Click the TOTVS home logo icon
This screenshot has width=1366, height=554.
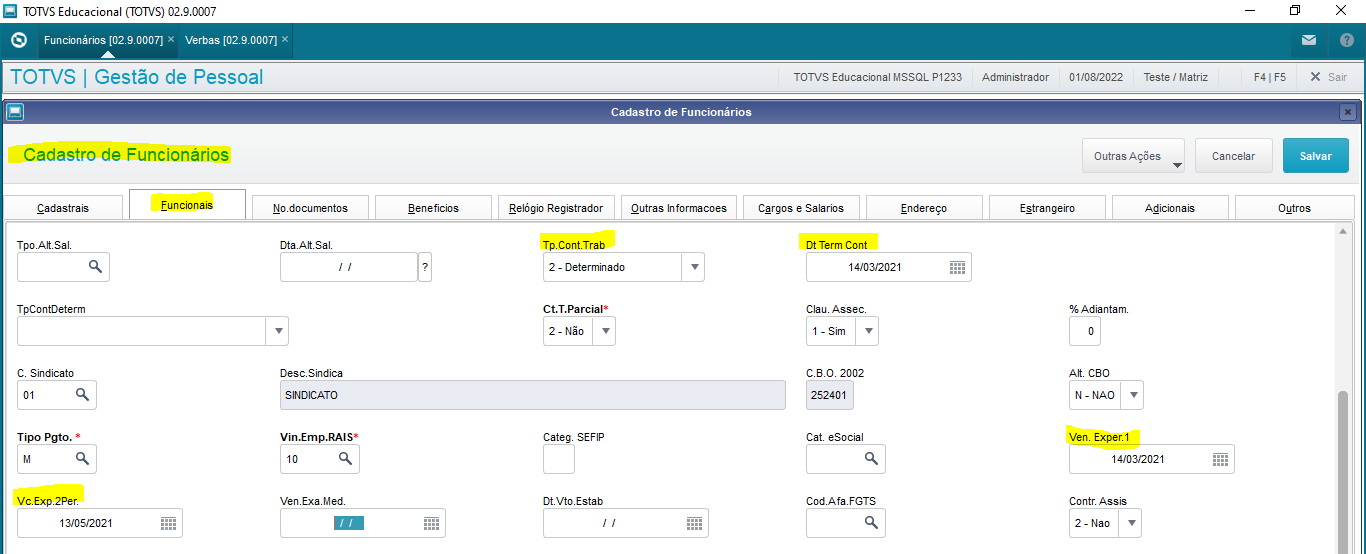pos(18,40)
